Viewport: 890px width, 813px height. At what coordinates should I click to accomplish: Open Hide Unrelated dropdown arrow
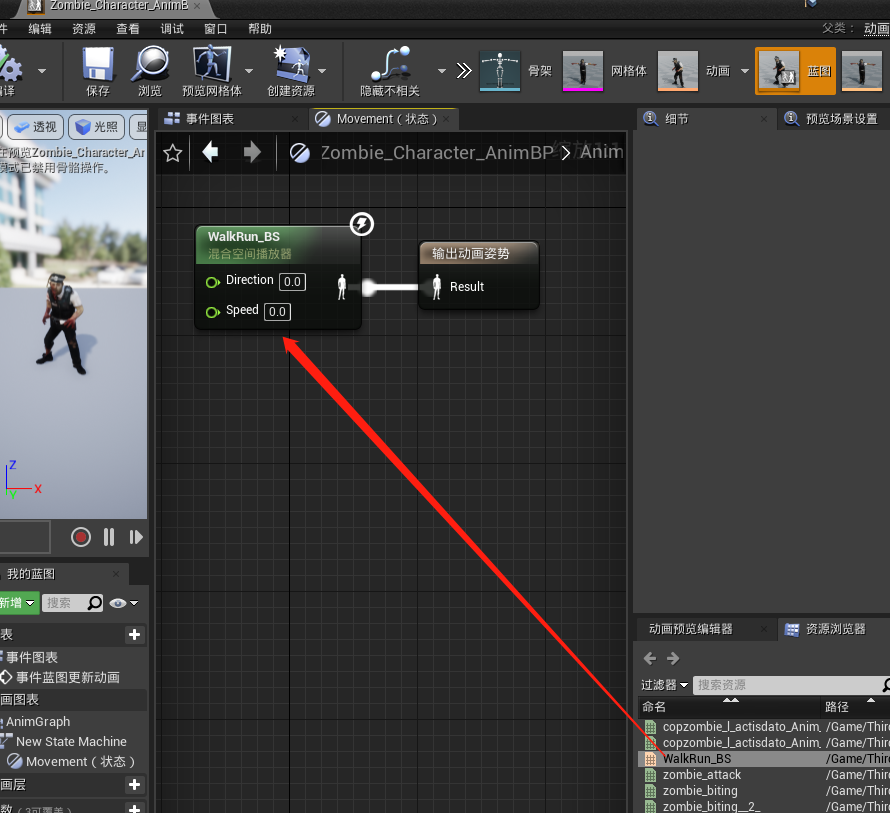coord(442,71)
